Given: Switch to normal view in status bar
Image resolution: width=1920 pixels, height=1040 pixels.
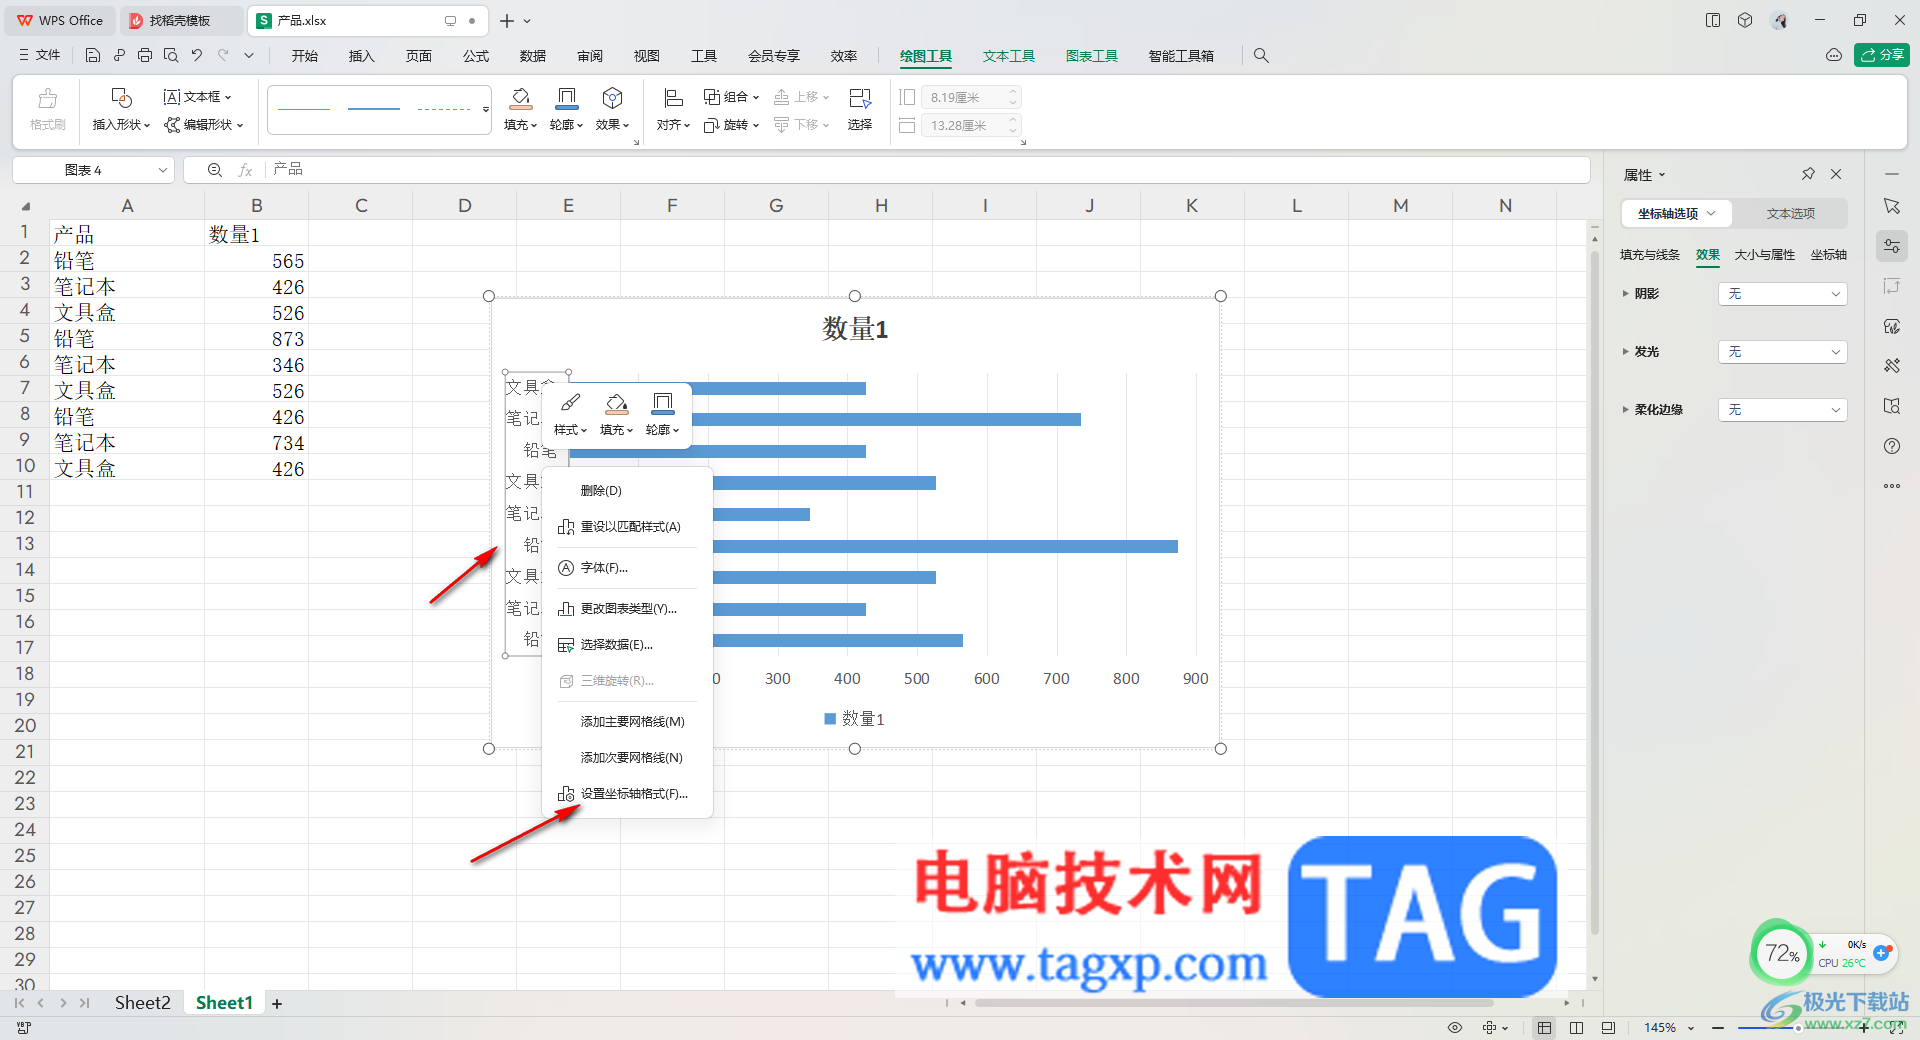Looking at the screenshot, I should click(x=1545, y=1027).
